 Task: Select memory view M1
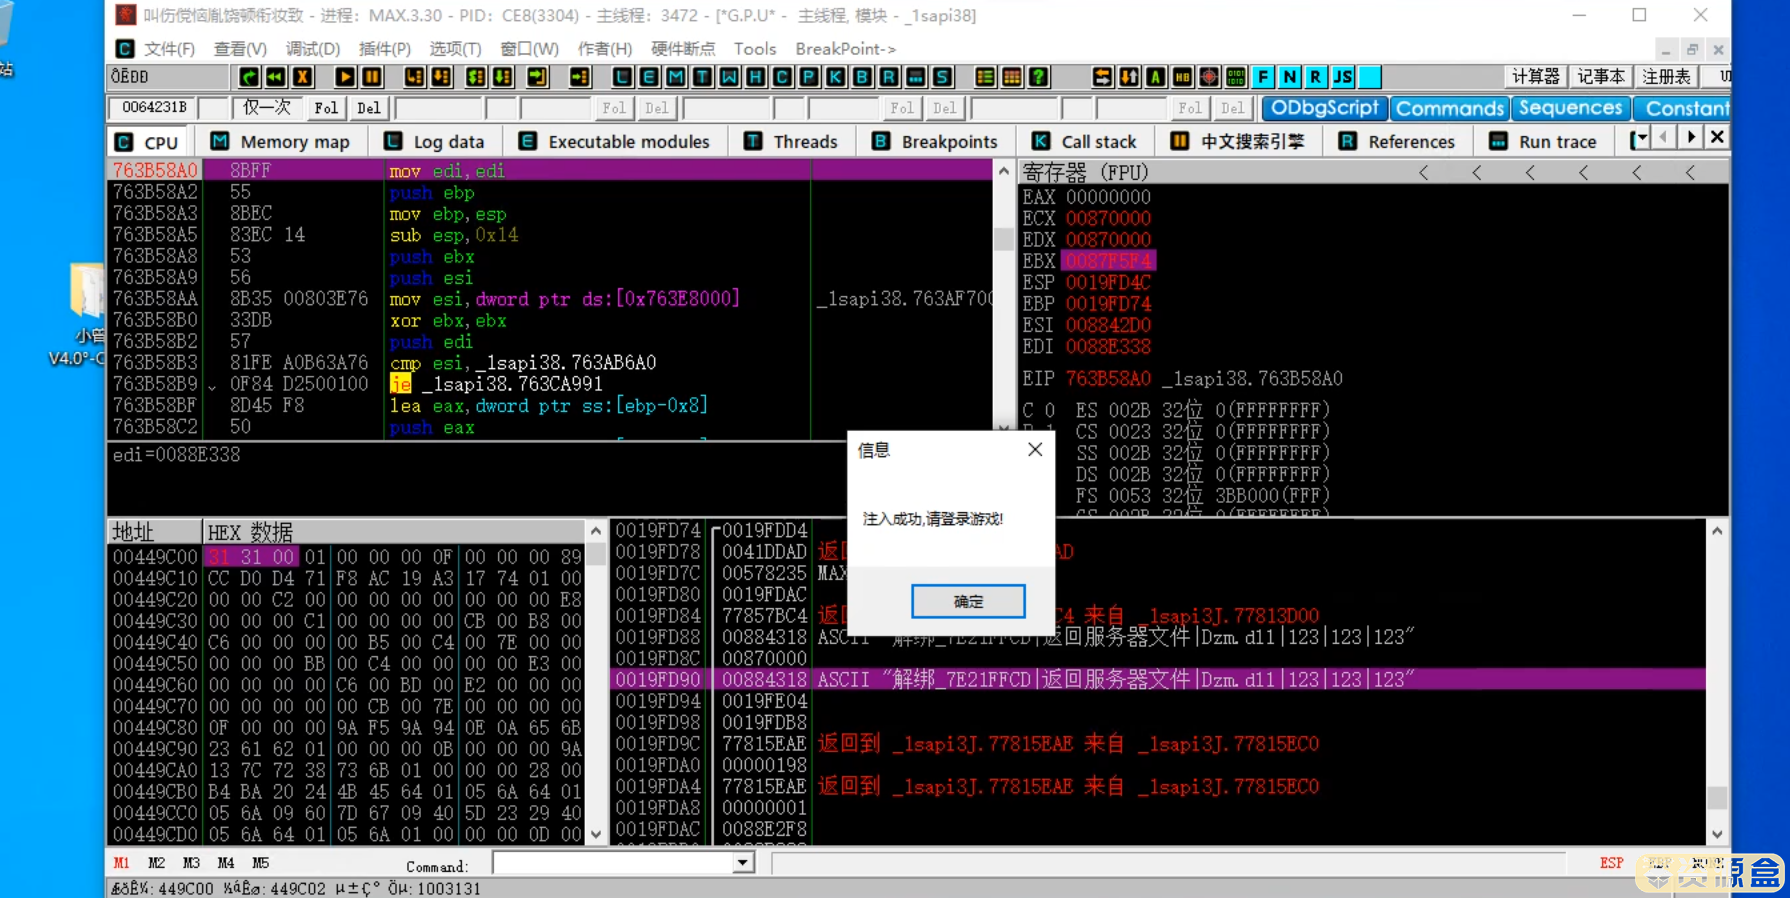pos(121,863)
